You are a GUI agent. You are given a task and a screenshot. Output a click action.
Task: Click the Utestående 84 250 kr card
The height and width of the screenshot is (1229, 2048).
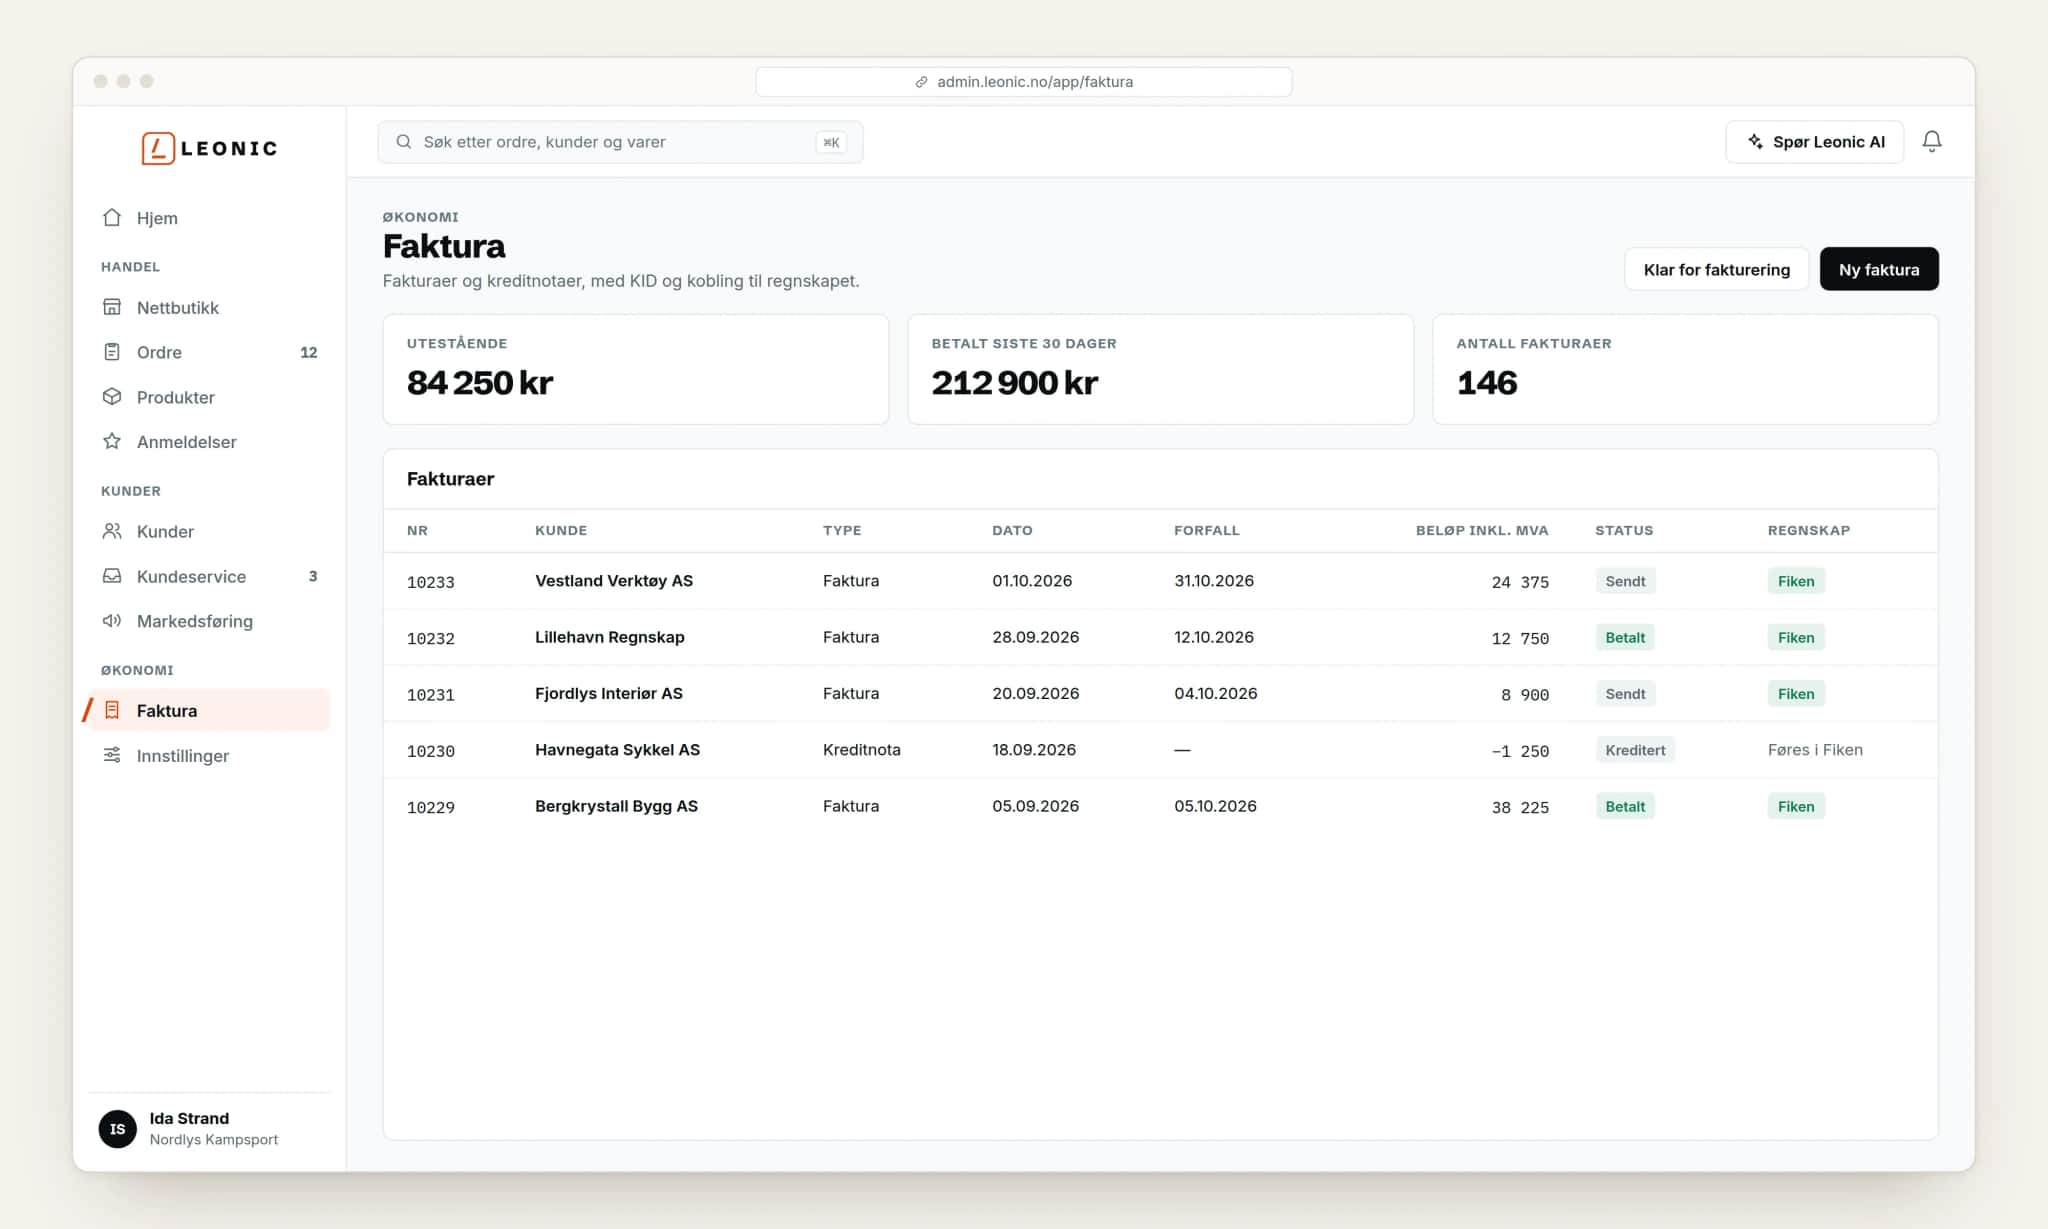635,369
